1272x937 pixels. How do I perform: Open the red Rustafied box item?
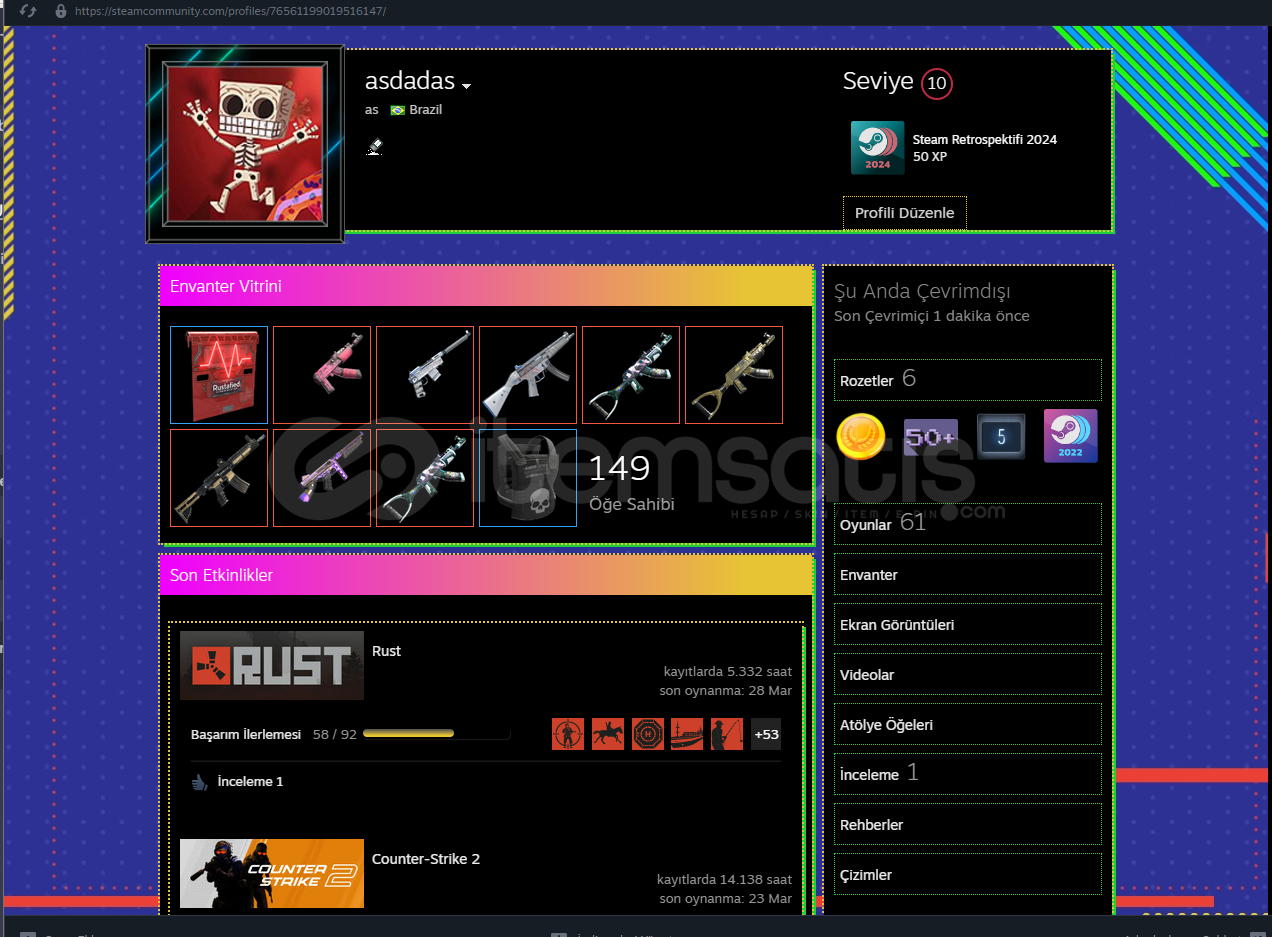pos(219,375)
